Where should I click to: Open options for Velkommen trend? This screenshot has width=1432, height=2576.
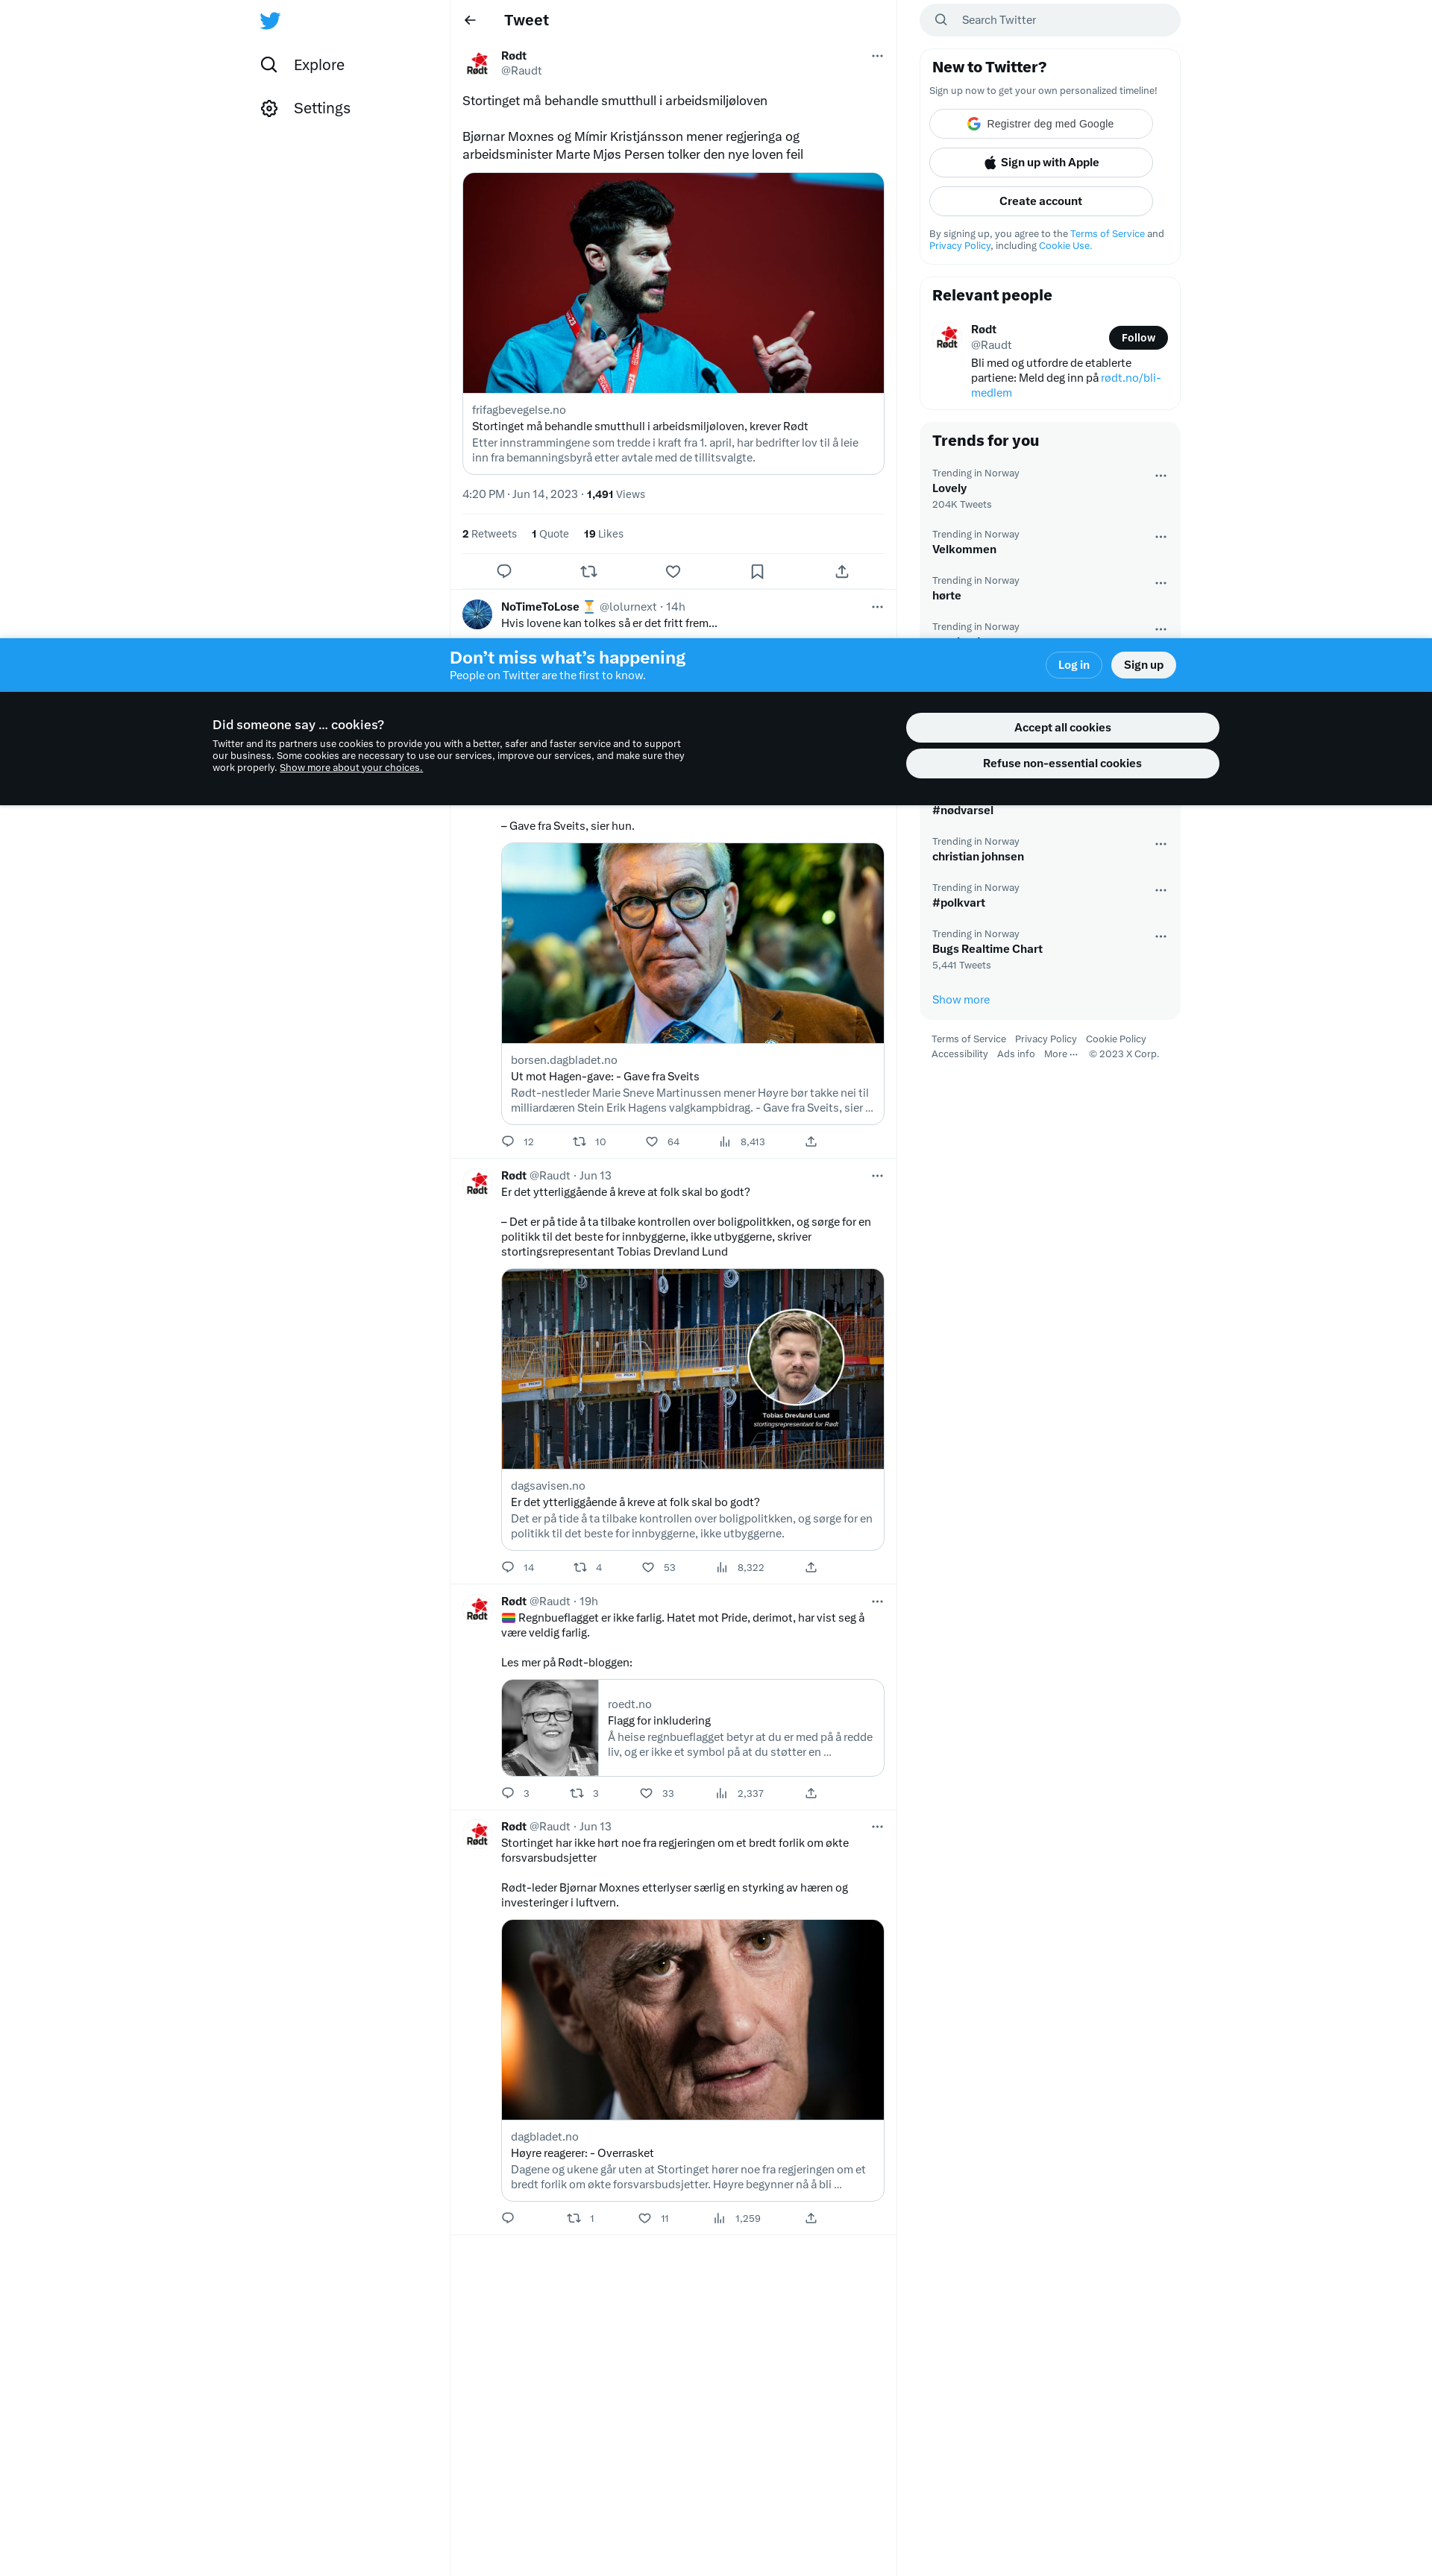tap(1160, 537)
